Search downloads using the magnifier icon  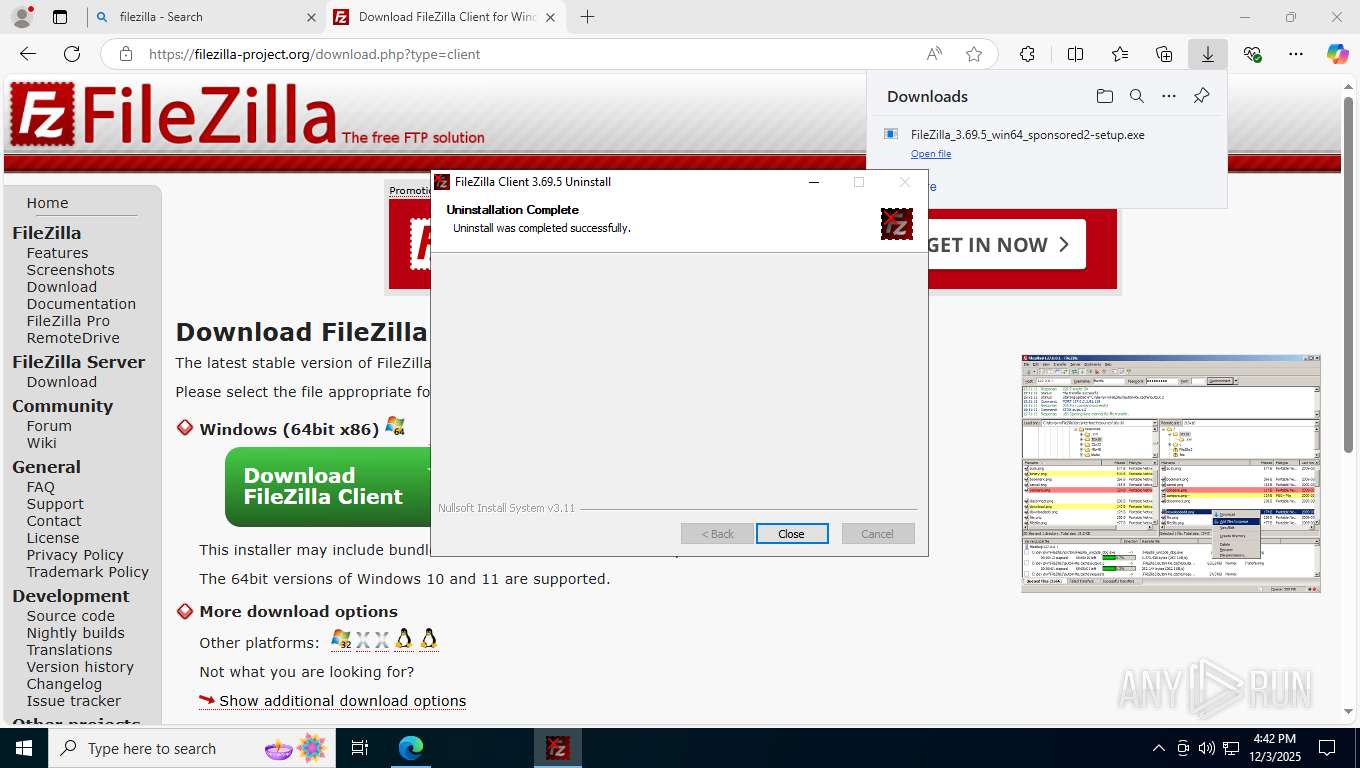tap(1136, 96)
